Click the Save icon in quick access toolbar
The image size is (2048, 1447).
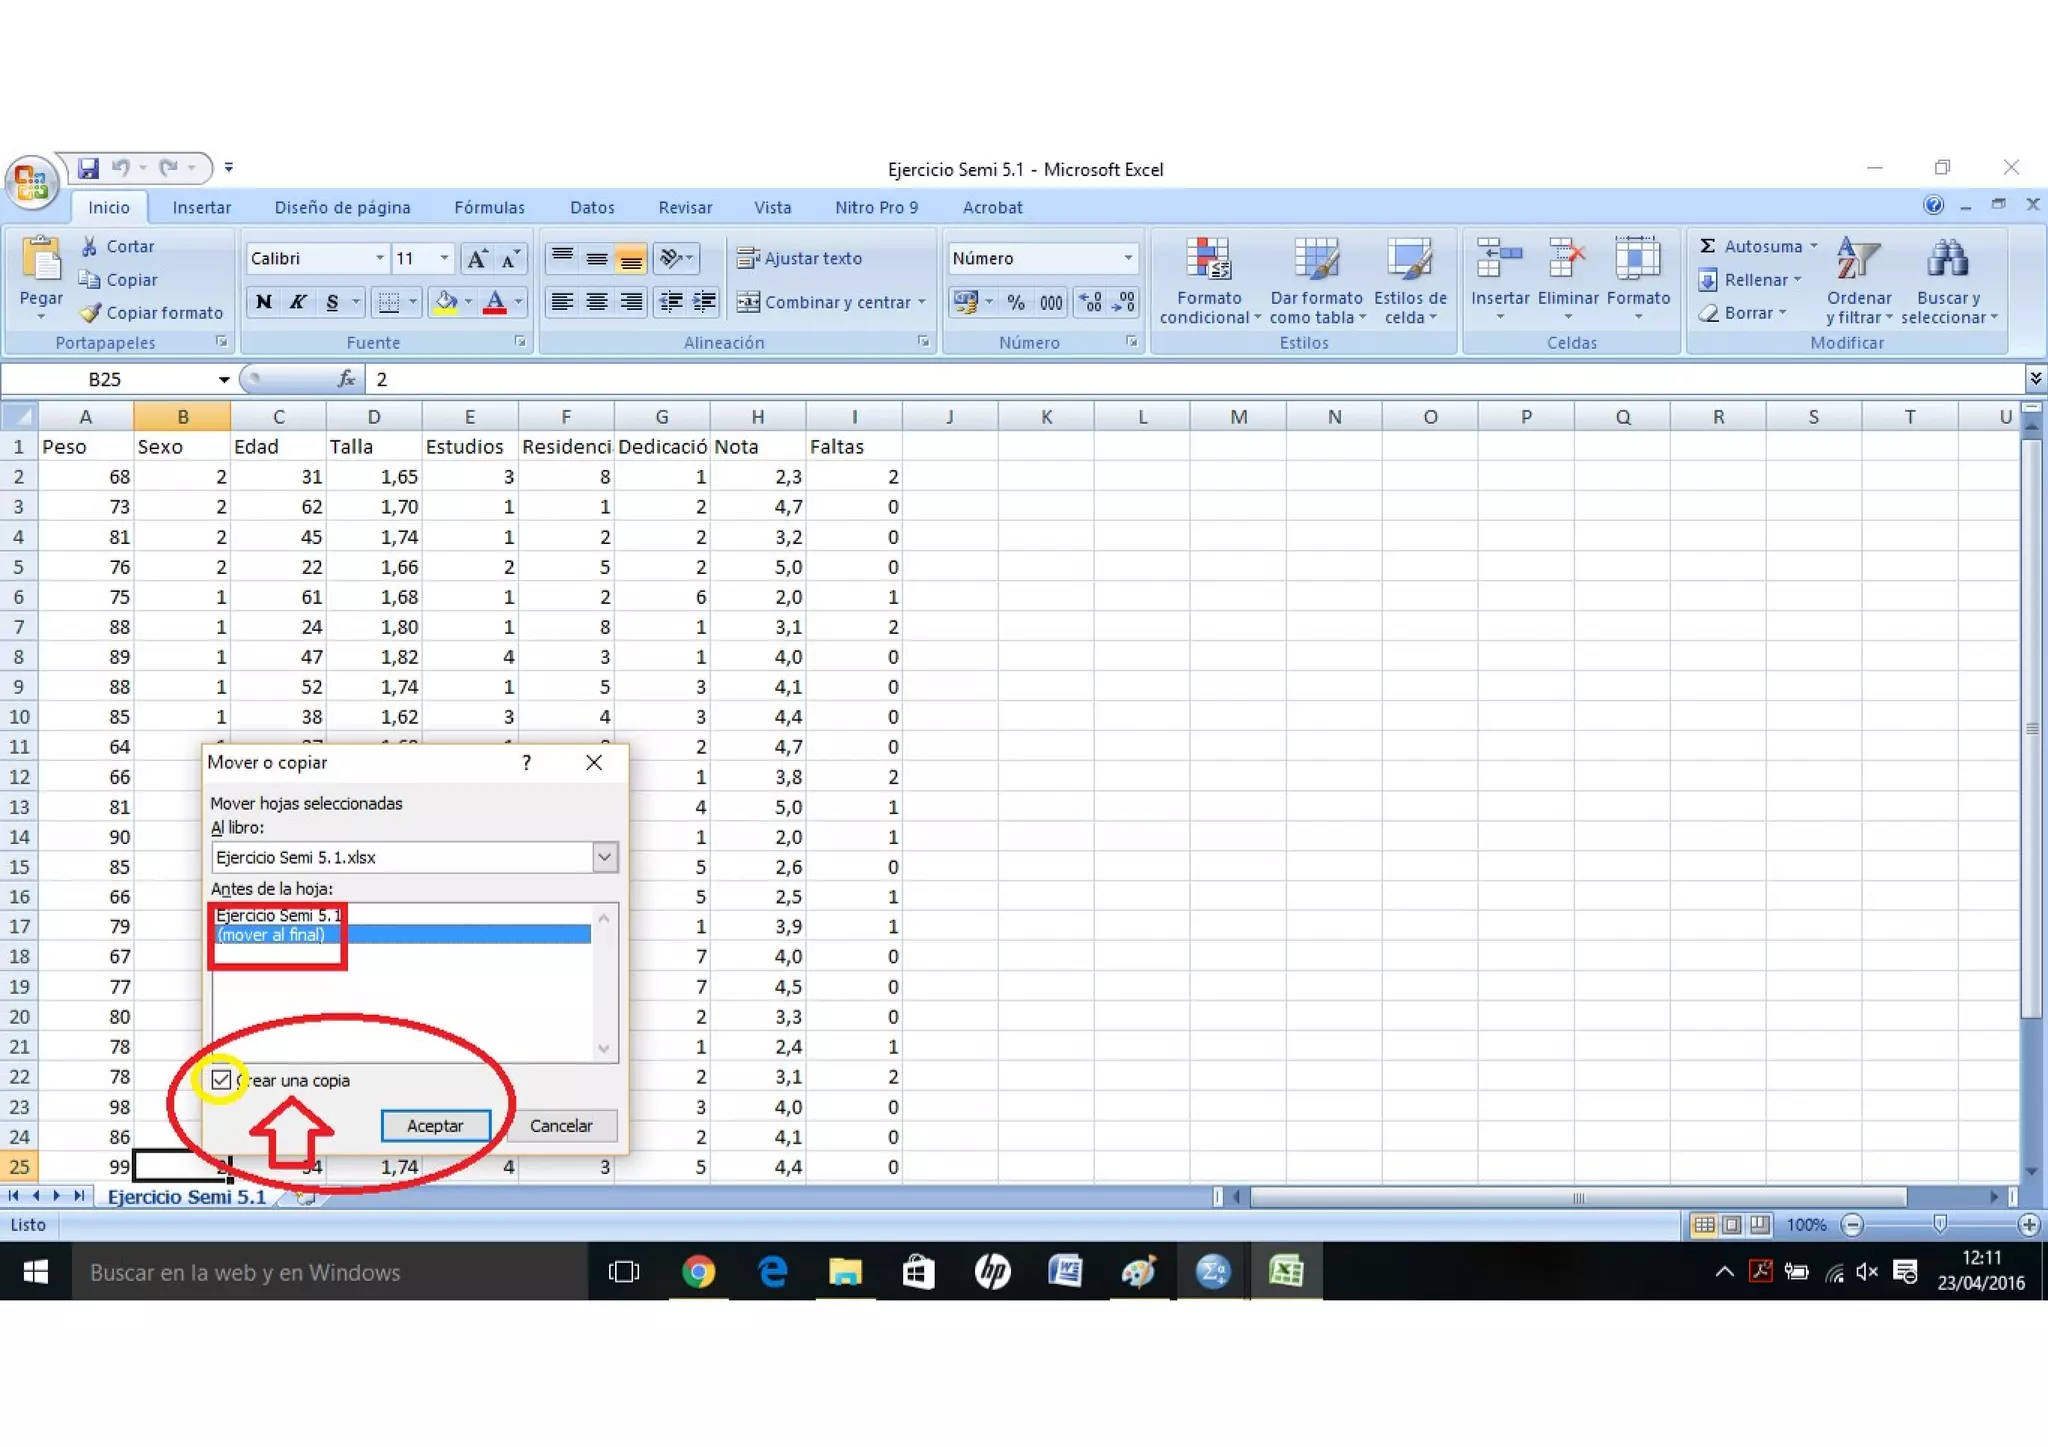pos(89,168)
